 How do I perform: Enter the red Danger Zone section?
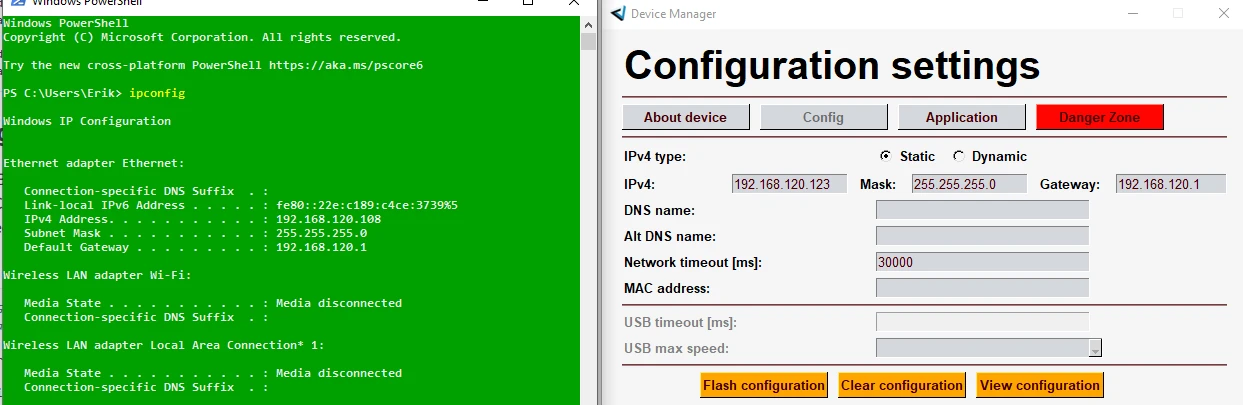[1100, 117]
